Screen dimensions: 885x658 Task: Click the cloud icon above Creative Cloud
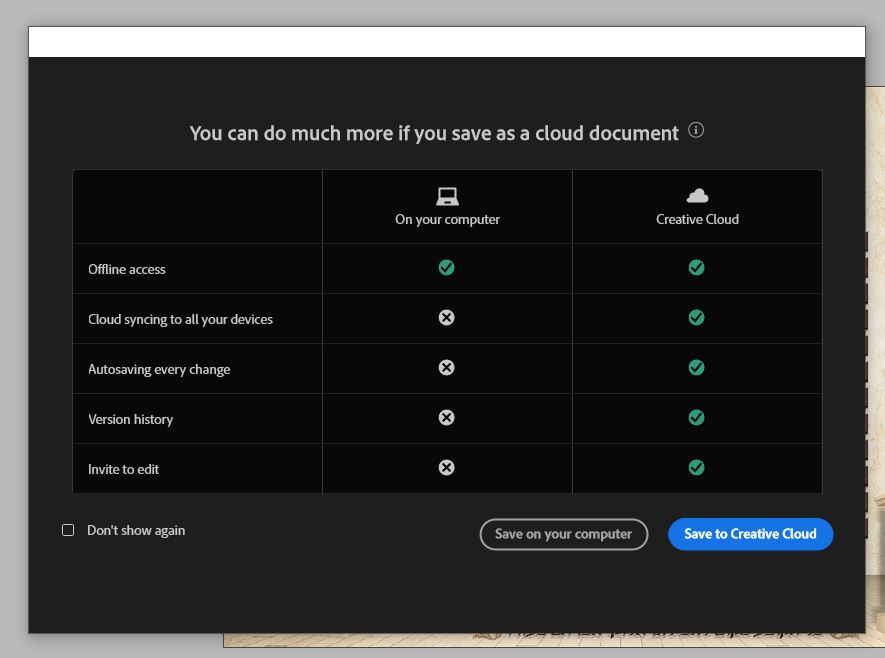[x=697, y=195]
